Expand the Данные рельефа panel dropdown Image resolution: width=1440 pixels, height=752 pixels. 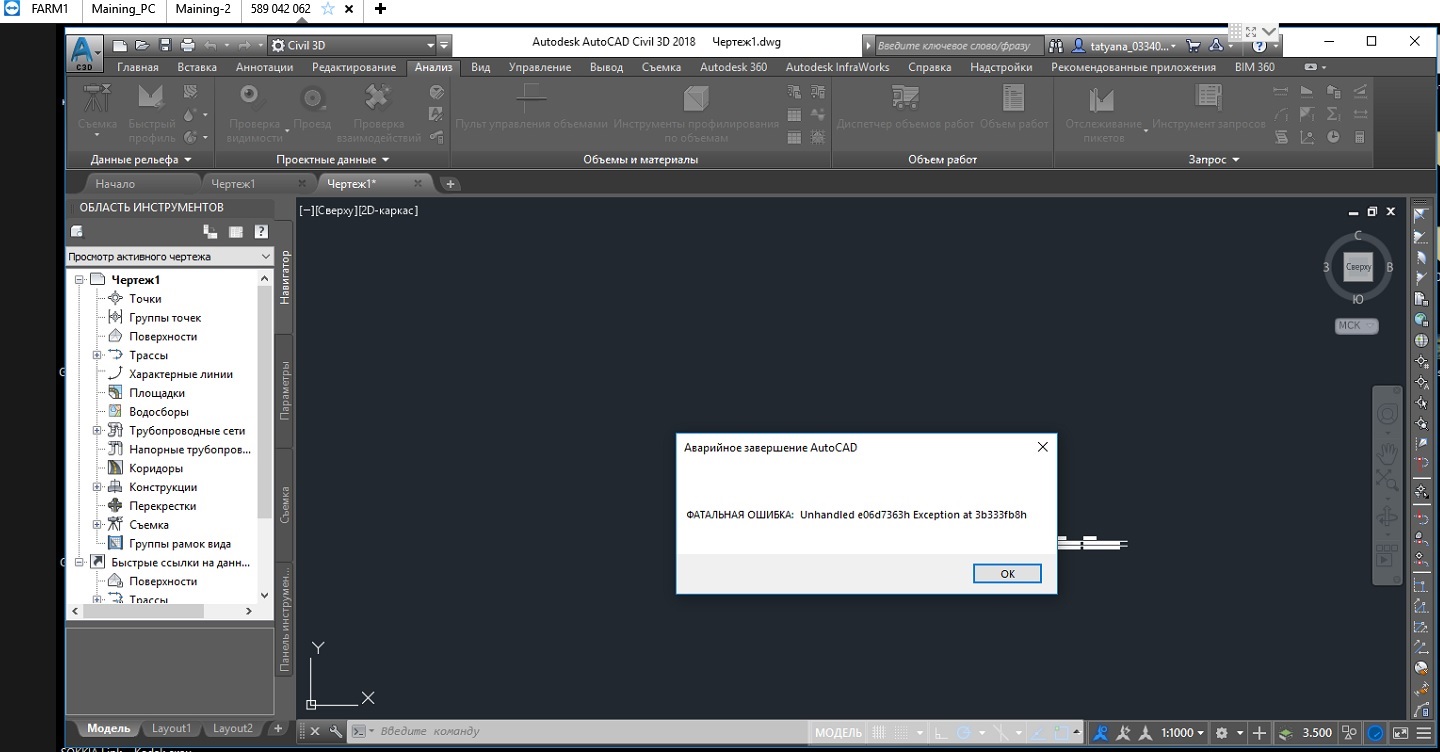point(140,159)
